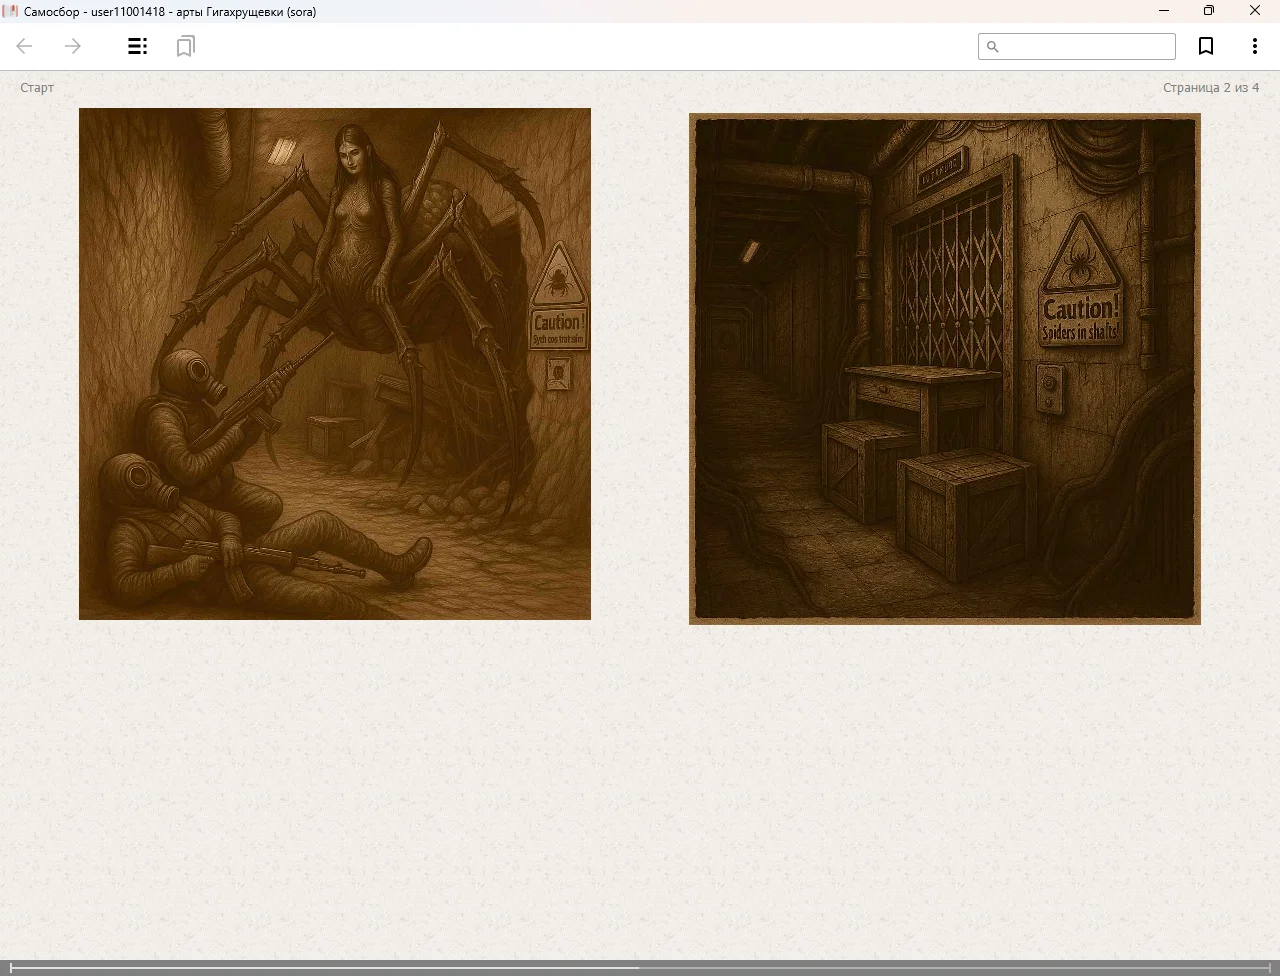Click the filled part of reading progress bar
Image resolution: width=1280 pixels, height=976 pixels.
[x=320, y=968]
